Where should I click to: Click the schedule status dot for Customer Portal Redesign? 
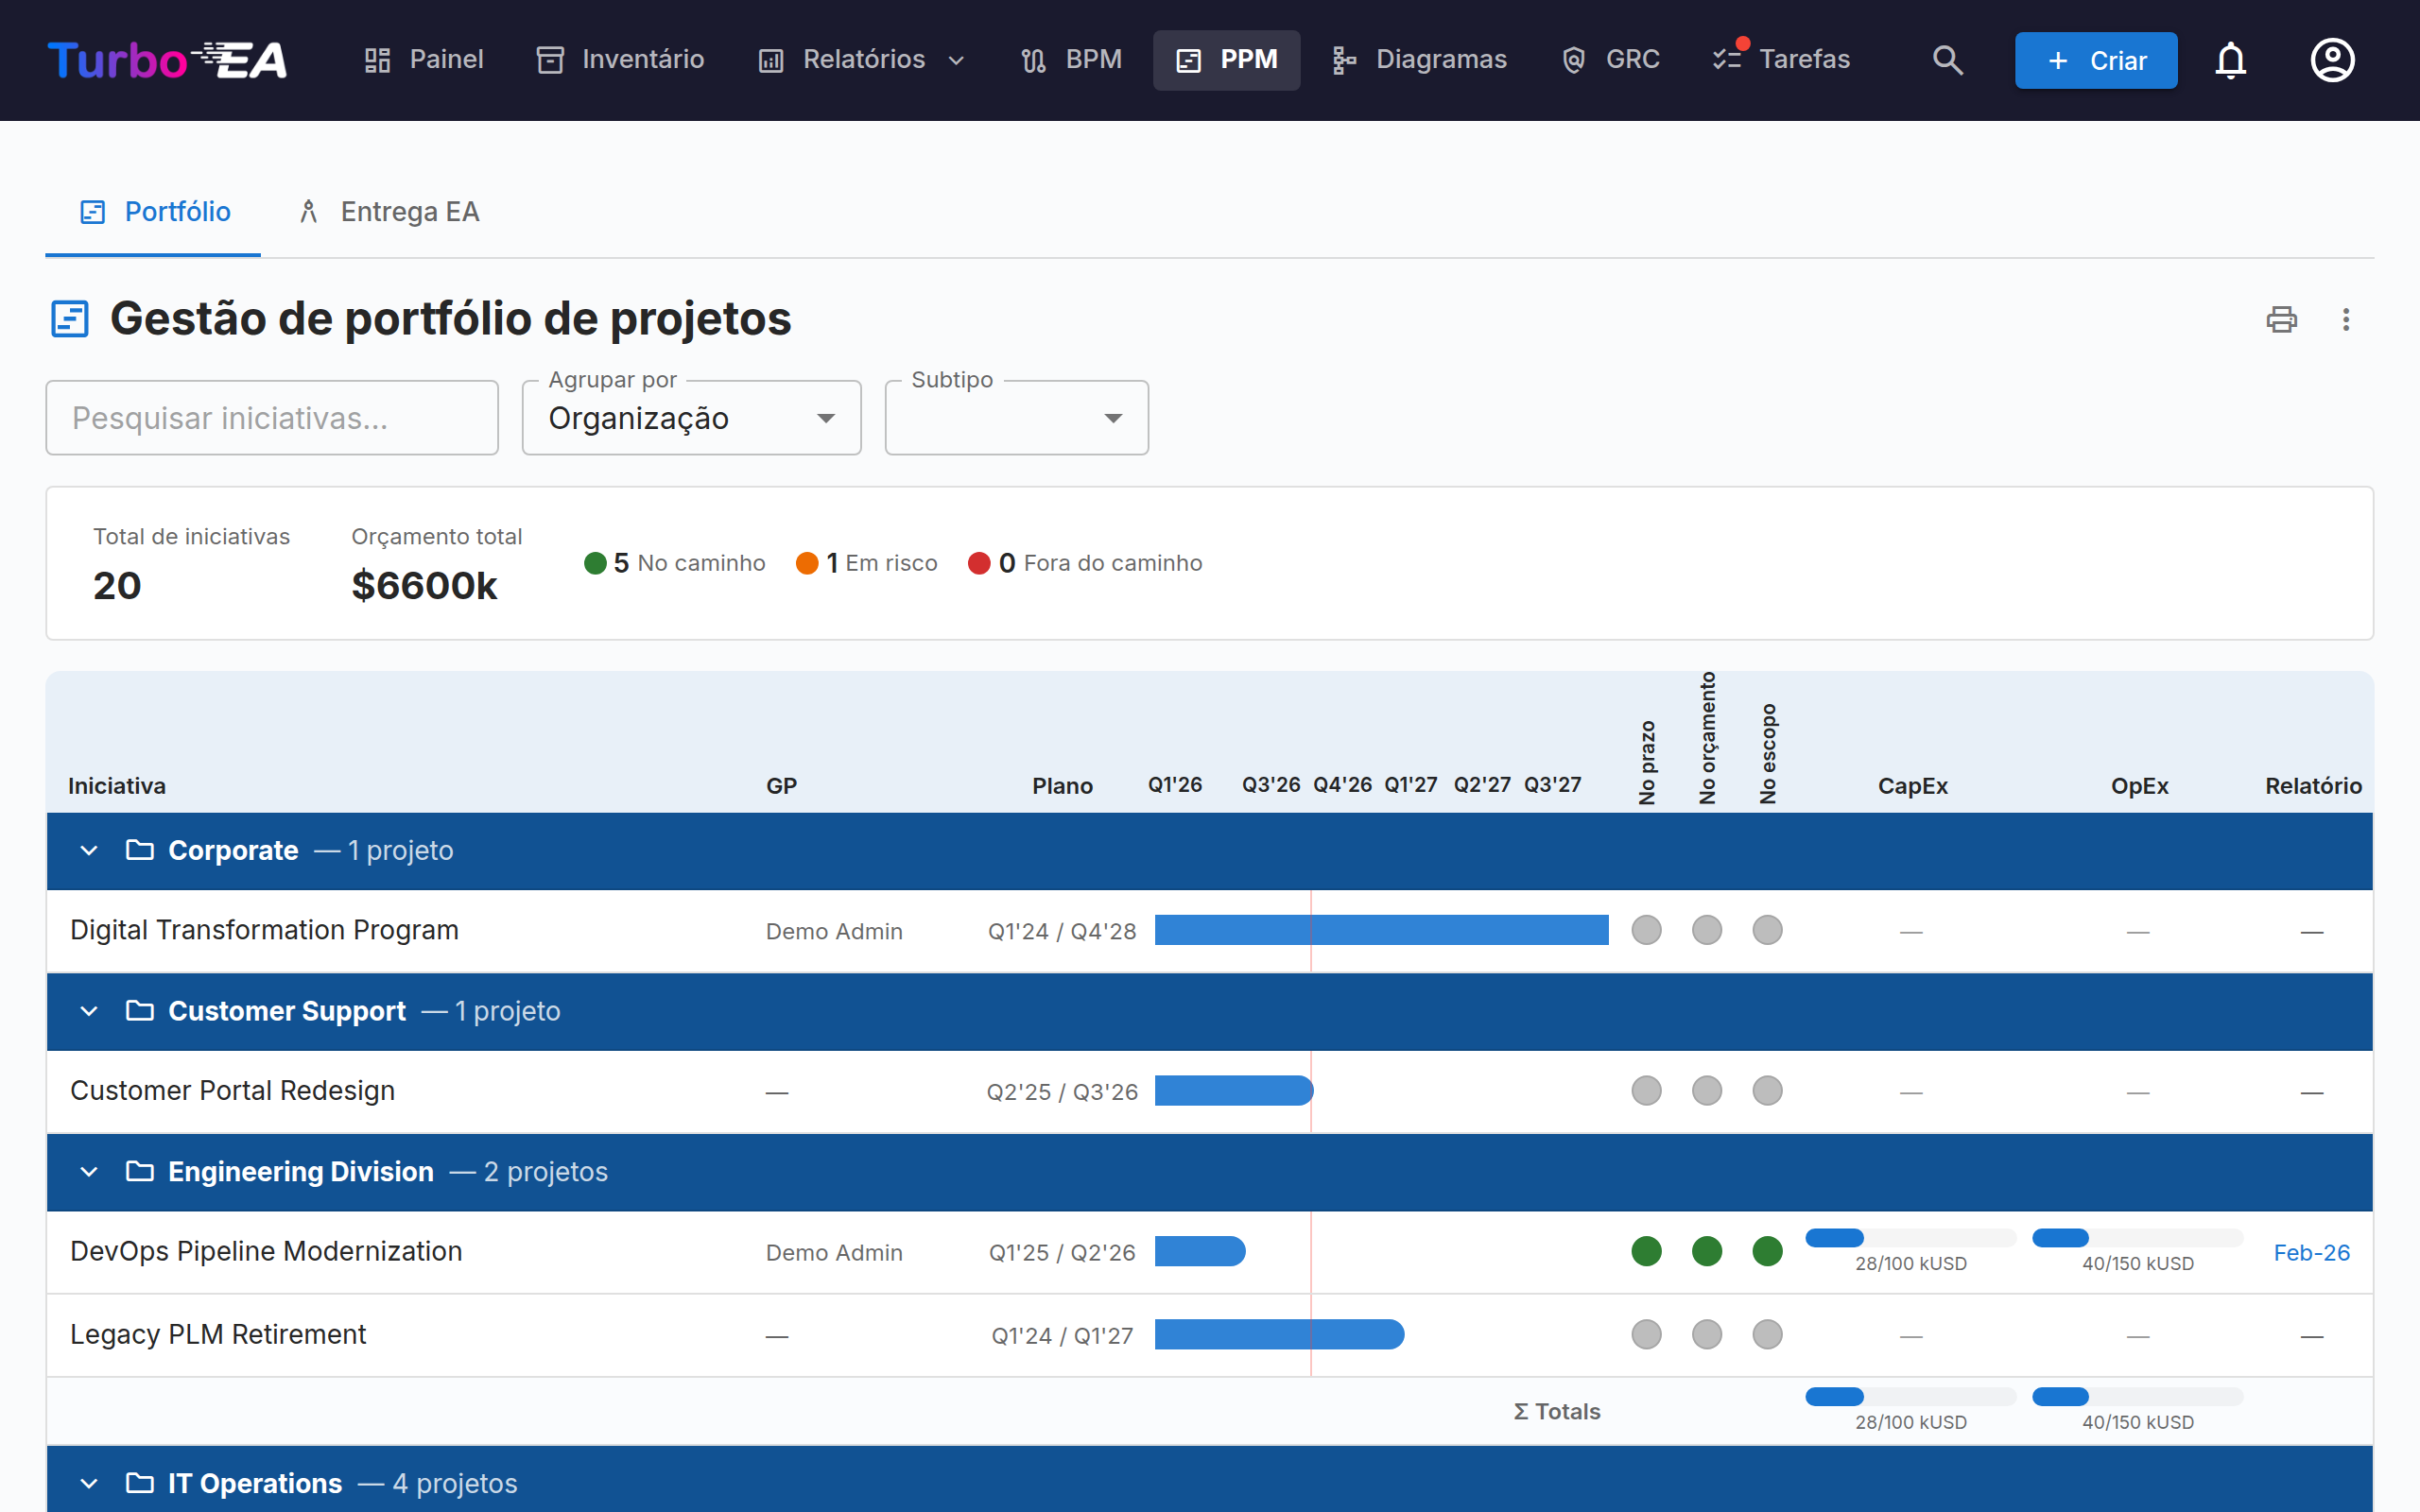click(x=1646, y=1090)
